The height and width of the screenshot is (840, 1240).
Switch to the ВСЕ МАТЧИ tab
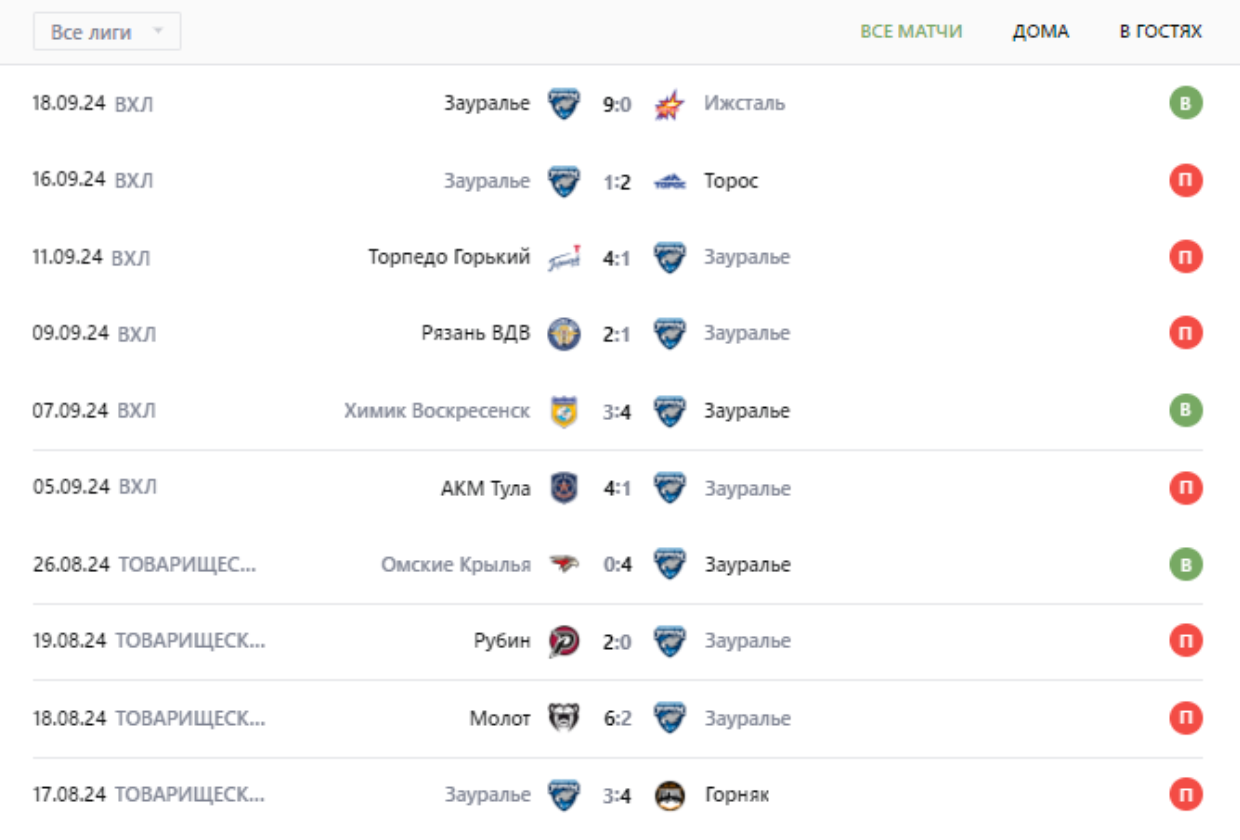[x=911, y=31]
